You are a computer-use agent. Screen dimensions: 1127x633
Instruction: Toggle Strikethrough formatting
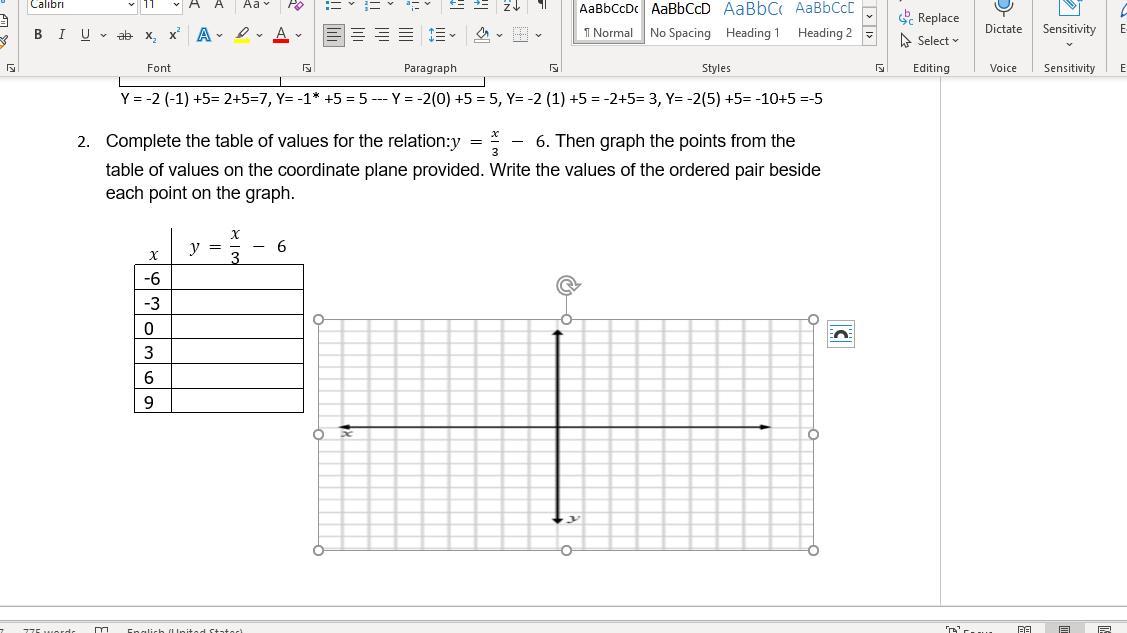coord(125,34)
